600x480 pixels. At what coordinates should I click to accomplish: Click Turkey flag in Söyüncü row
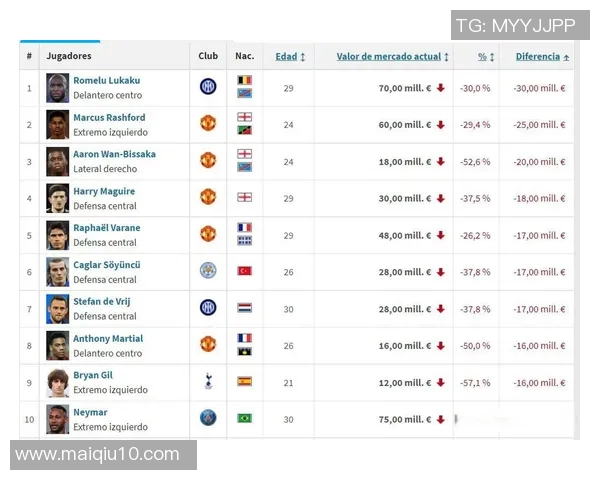coord(244,271)
